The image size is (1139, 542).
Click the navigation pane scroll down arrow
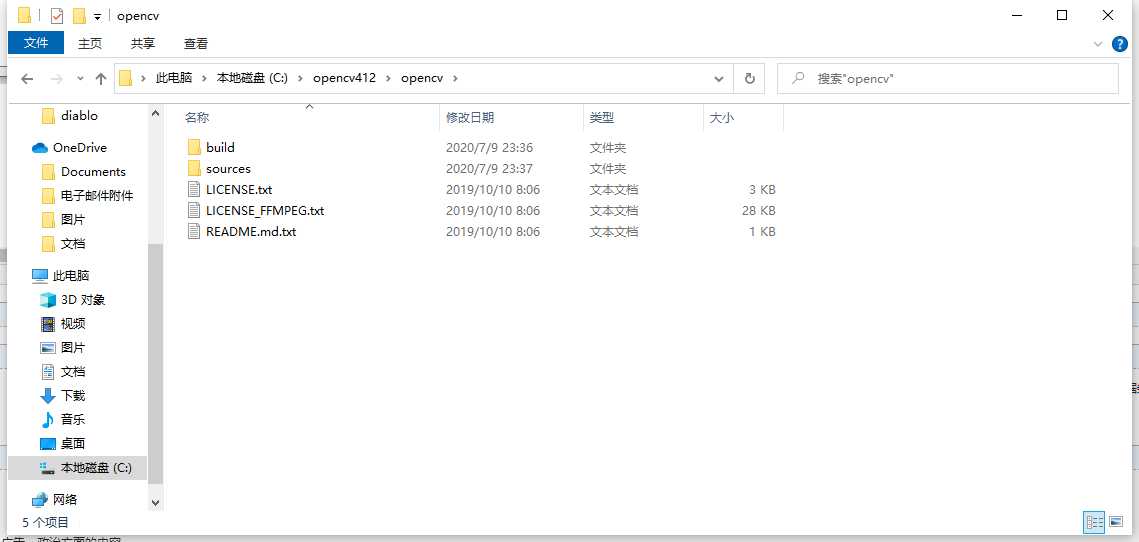(x=155, y=502)
